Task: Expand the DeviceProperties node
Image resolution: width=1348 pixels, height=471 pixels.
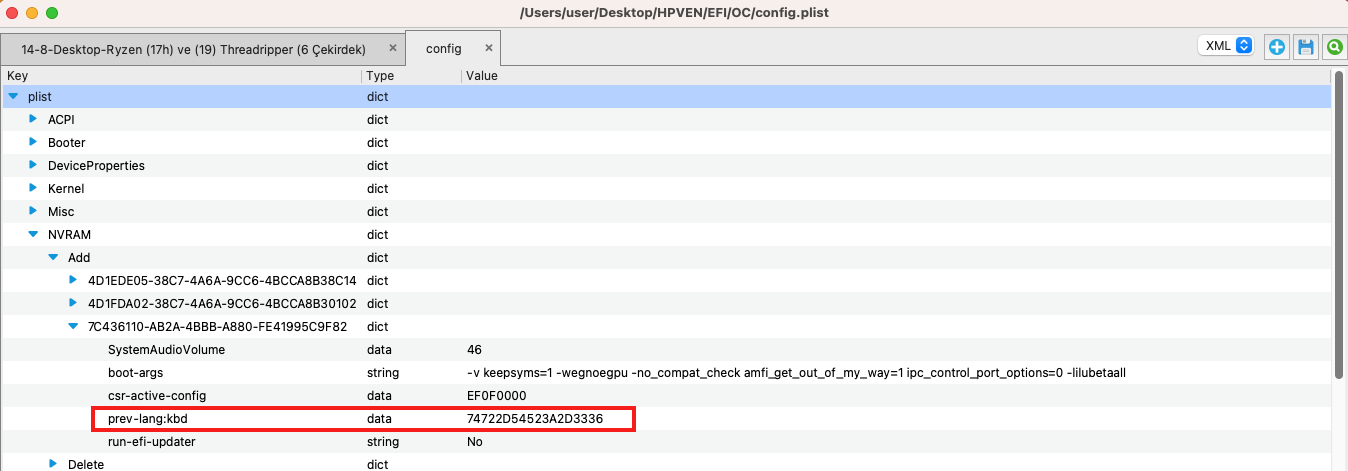Action: click(x=33, y=165)
